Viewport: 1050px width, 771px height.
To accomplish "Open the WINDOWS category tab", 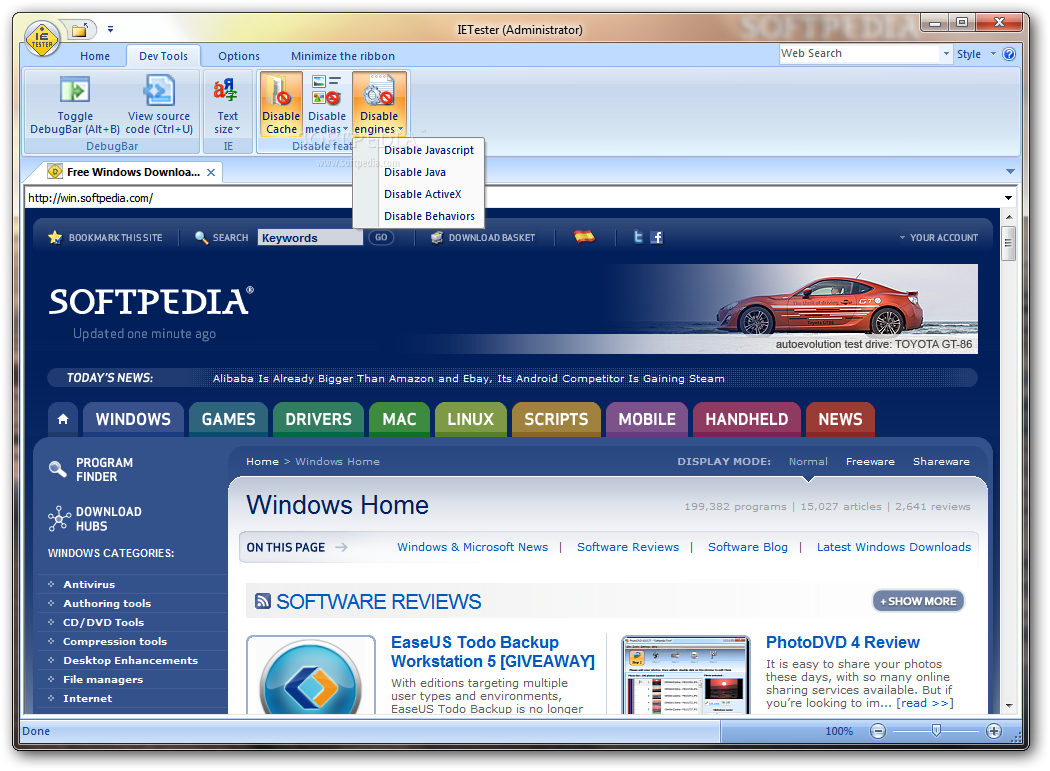I will (133, 419).
